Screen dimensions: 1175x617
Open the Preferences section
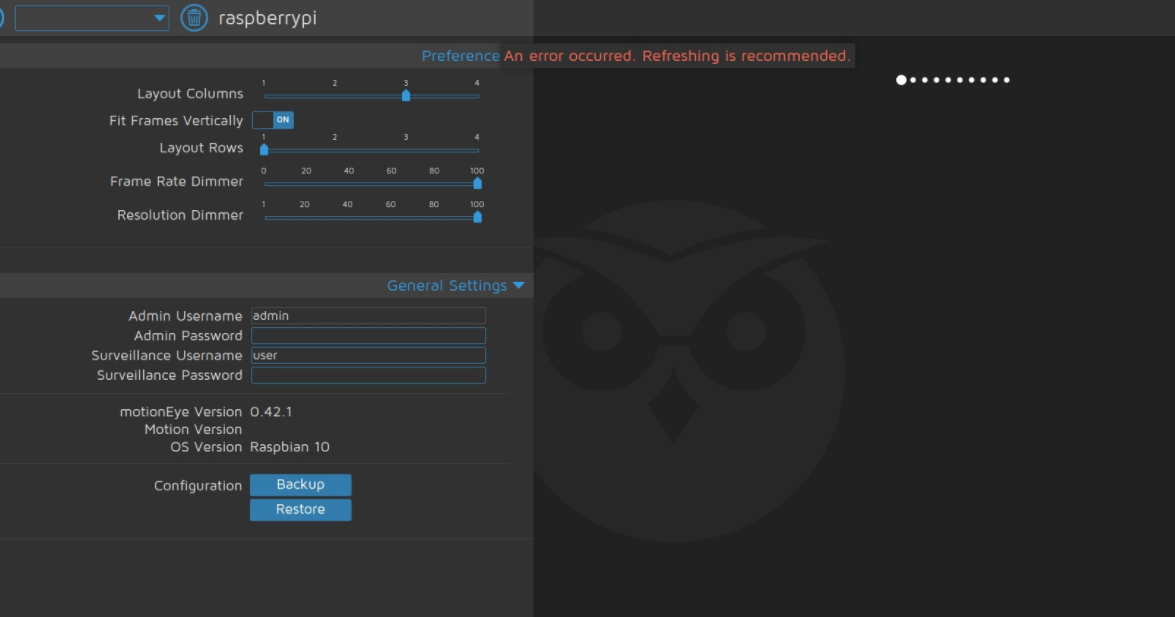coord(462,55)
